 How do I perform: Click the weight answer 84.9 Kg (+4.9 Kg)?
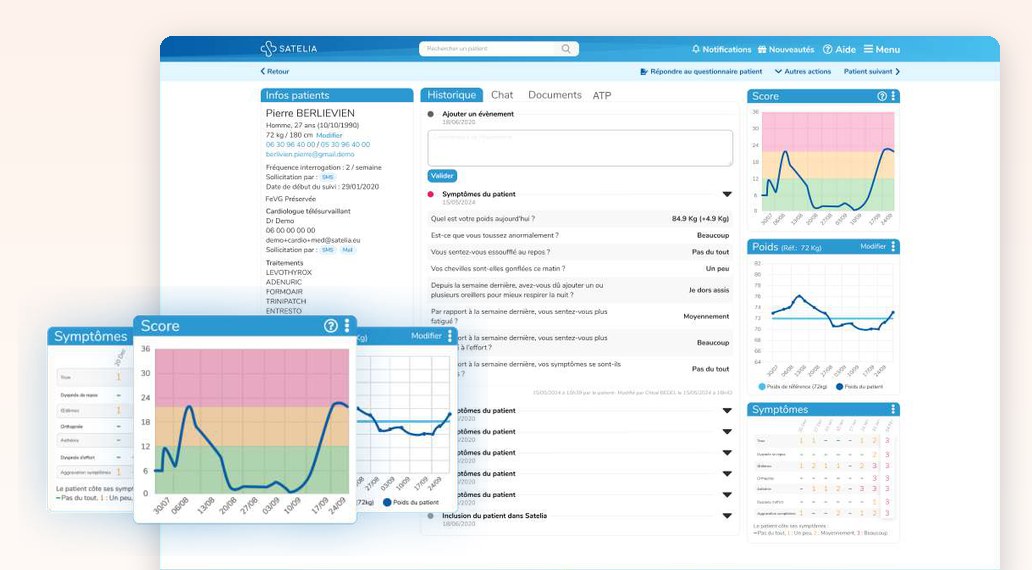tap(700, 219)
